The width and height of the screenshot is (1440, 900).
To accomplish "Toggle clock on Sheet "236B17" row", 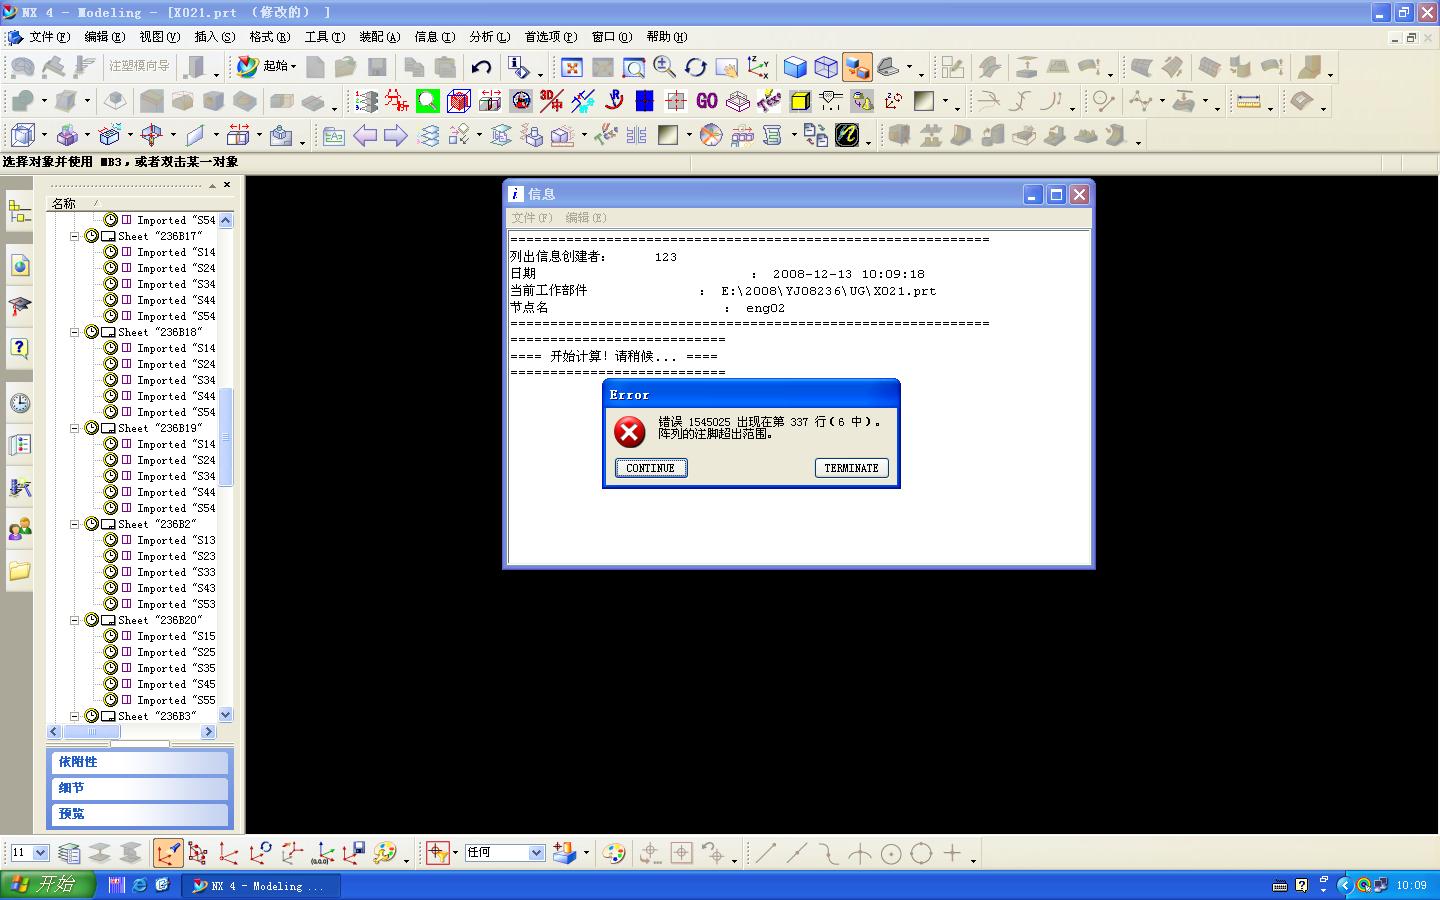I will [x=91, y=236].
